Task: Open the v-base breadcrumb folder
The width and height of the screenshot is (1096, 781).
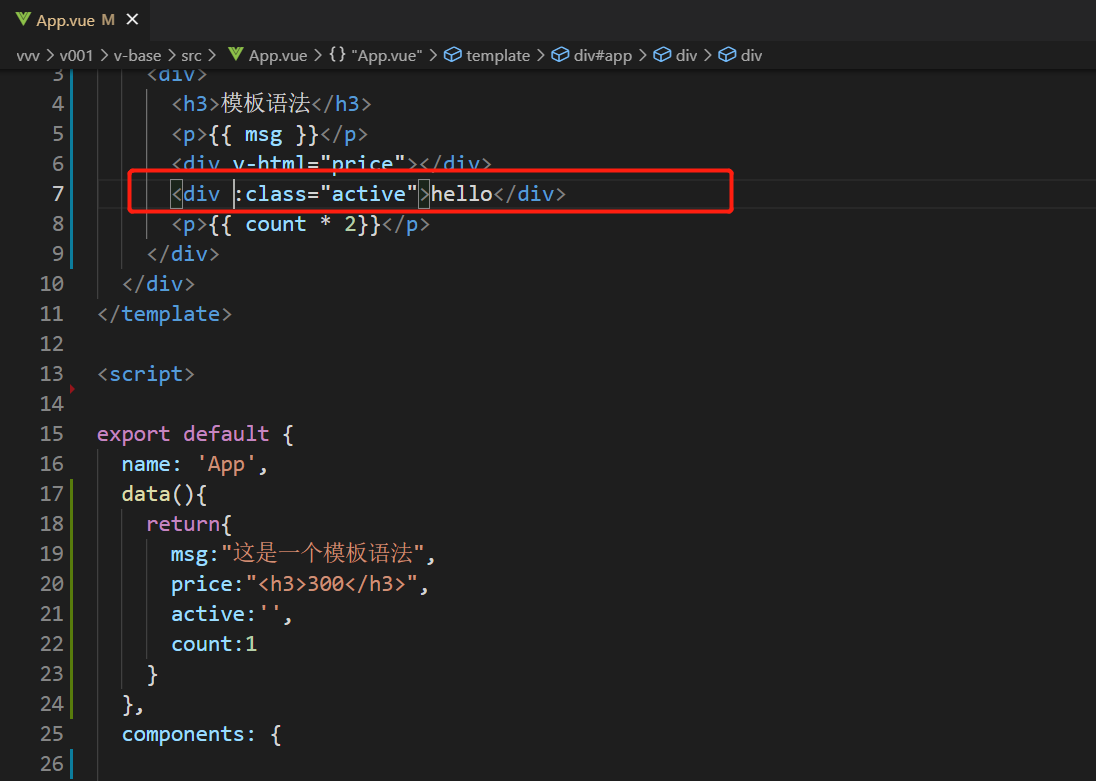Action: tap(137, 55)
